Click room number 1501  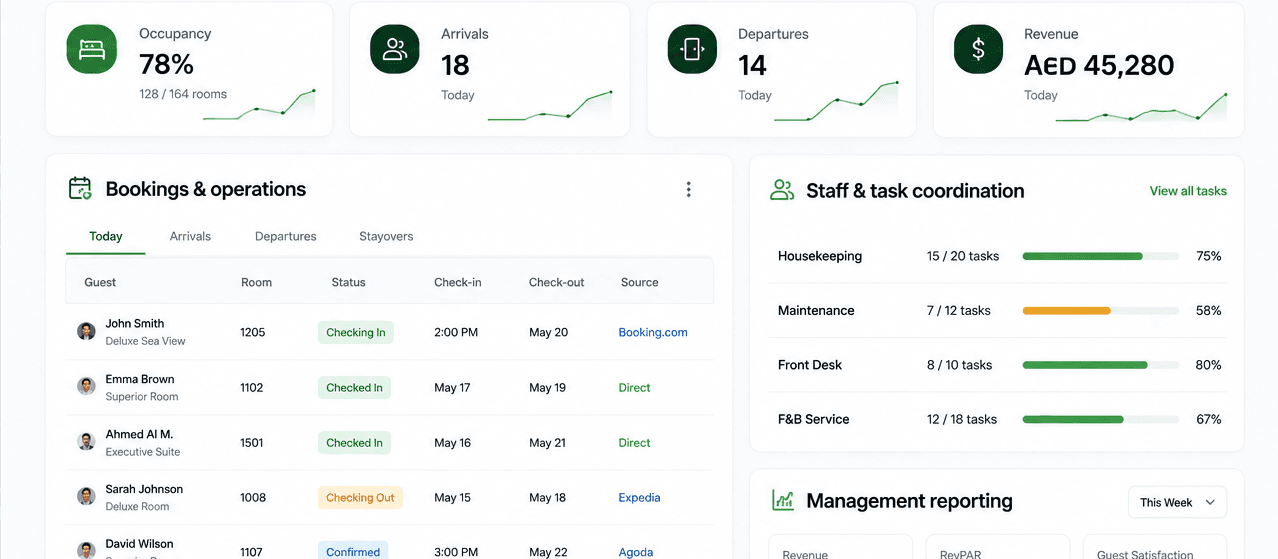coord(252,442)
